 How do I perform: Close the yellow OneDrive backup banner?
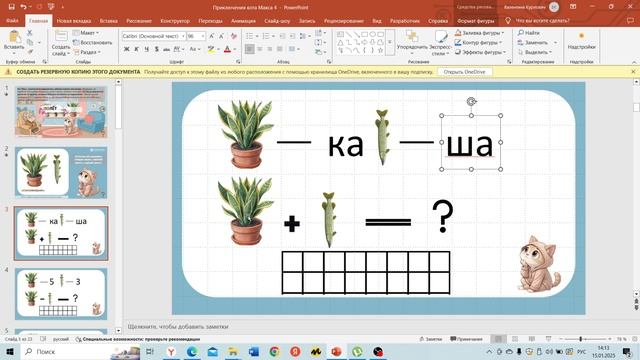click(x=633, y=72)
